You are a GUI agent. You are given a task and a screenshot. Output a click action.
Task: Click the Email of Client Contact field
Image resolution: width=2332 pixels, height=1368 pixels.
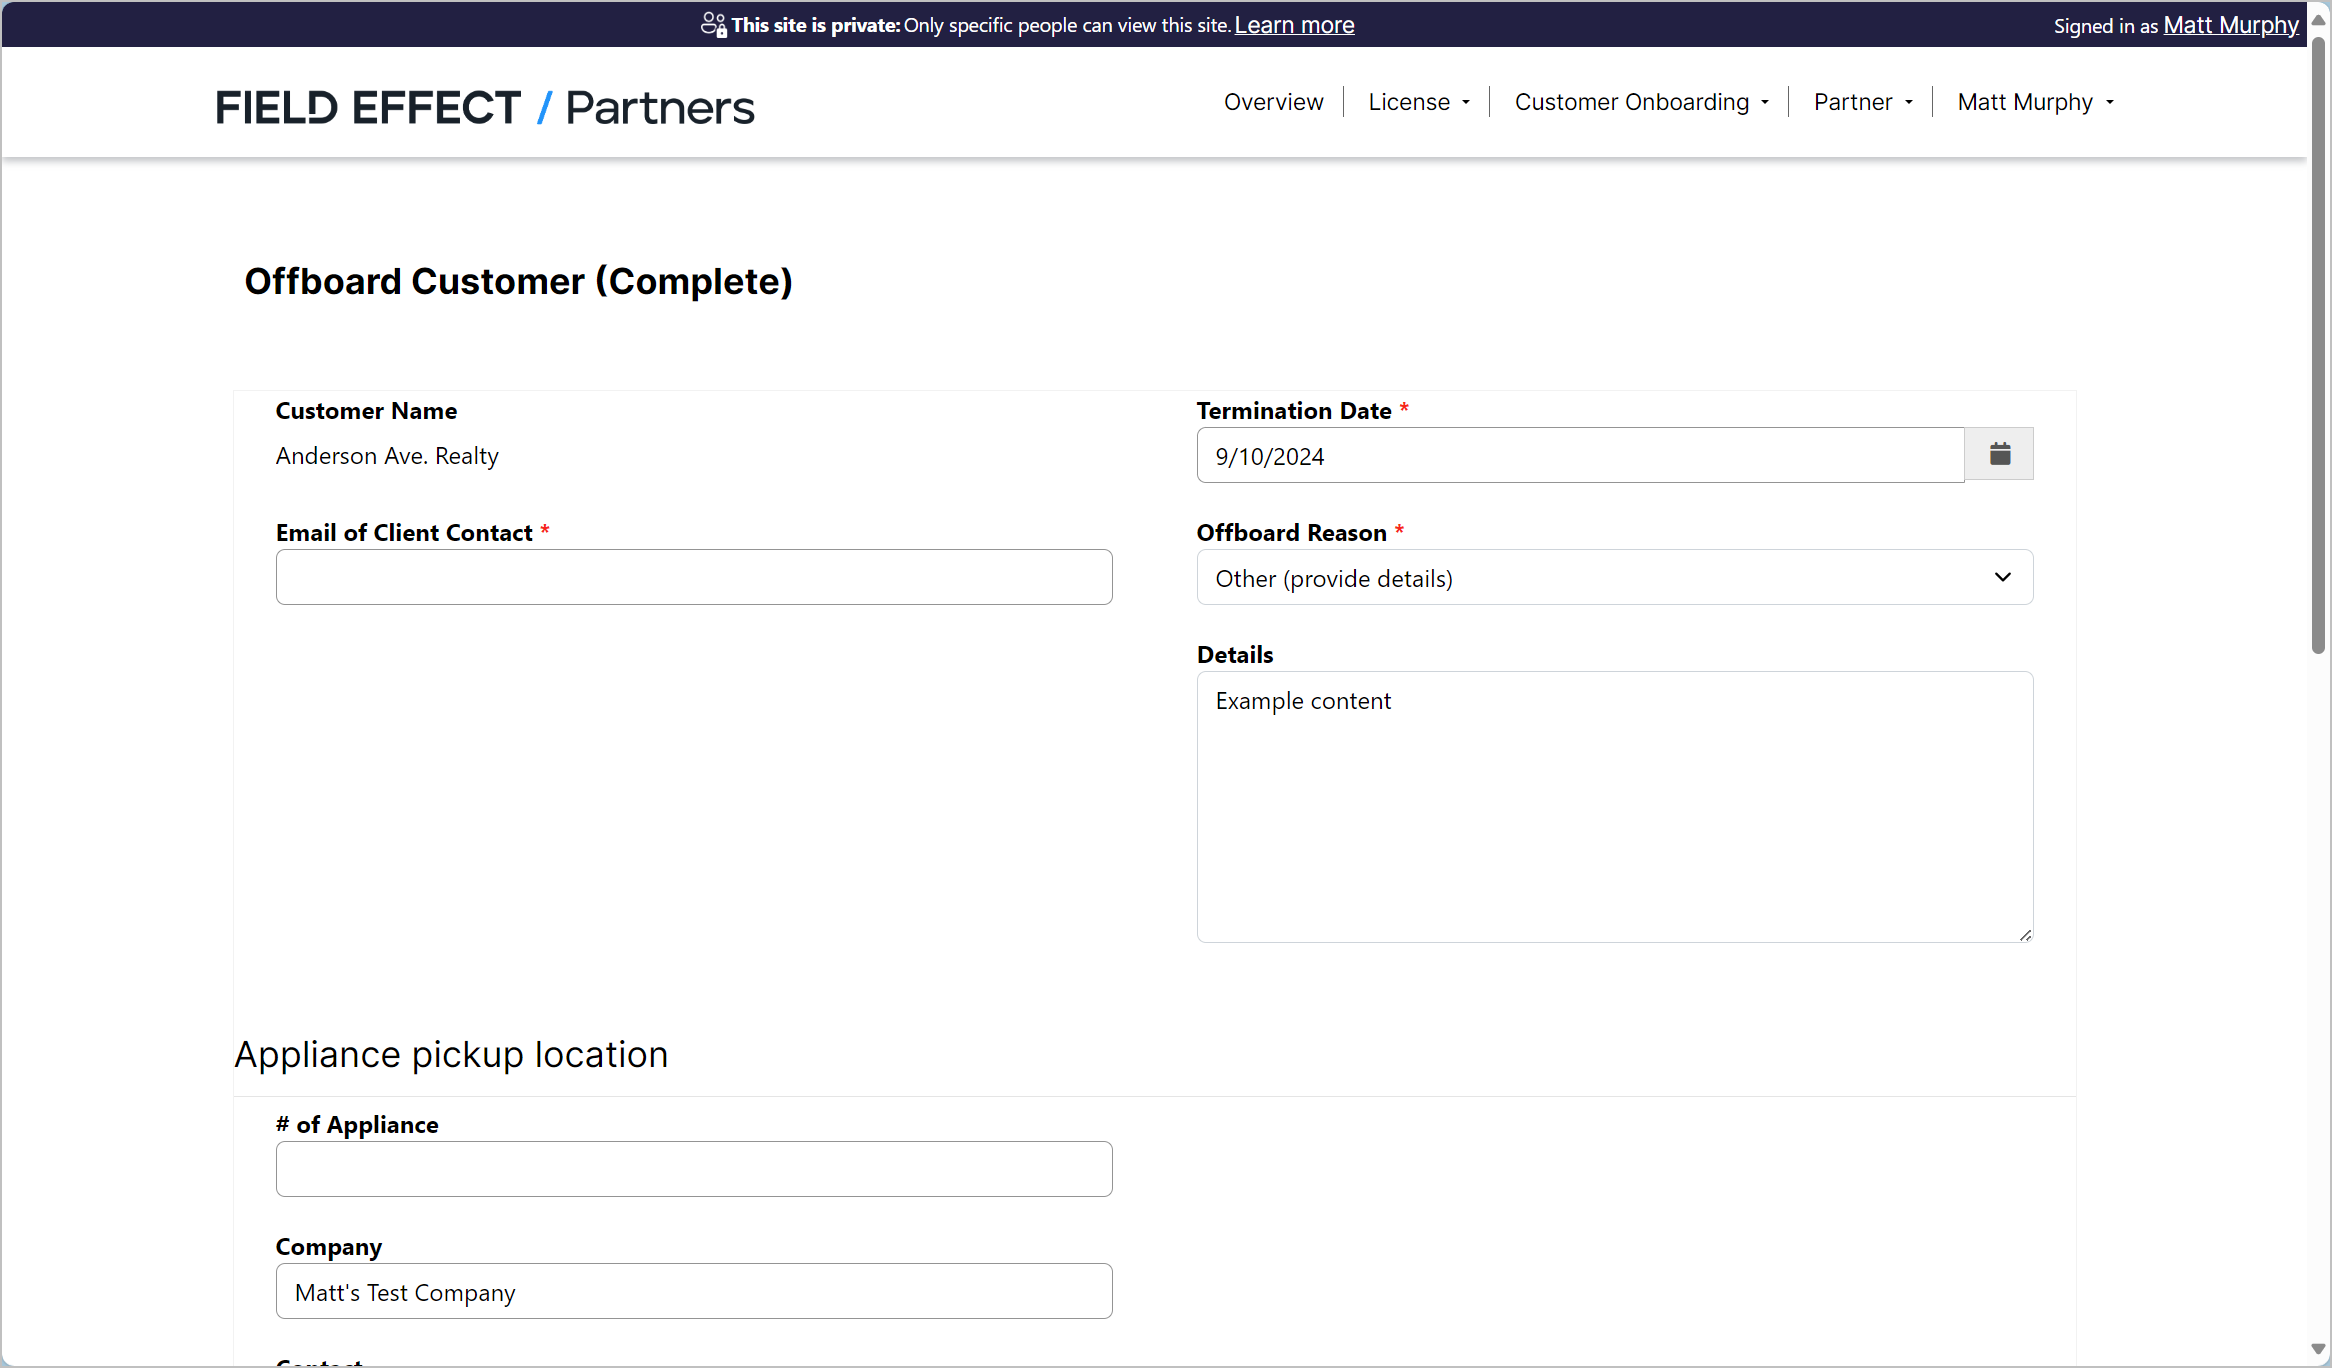tap(694, 577)
